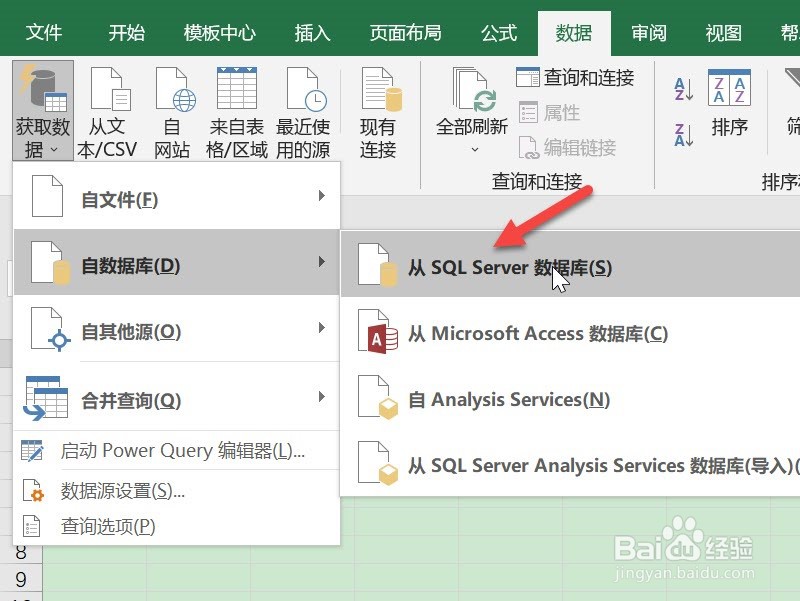Select 从 SQL Server Analysis Services 数据库(导入)
The image size is (800, 601).
click(x=570, y=465)
